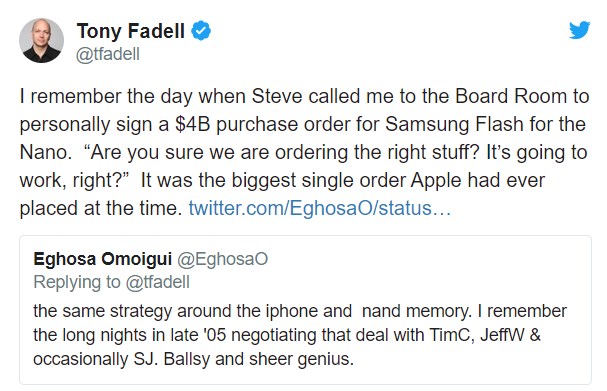Click the word "Nano." in the tweet
Image resolution: width=607 pixels, height=391 pixels.
(46, 152)
